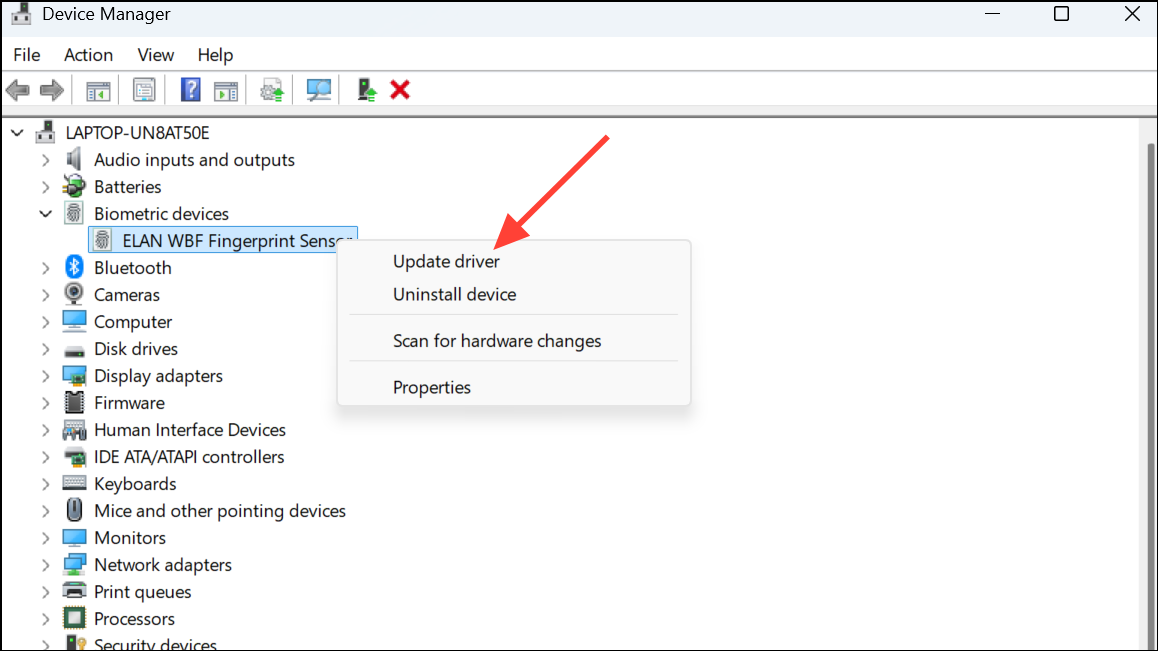Click the Bluetooth category icon
The width and height of the screenshot is (1158, 651).
click(x=74, y=267)
